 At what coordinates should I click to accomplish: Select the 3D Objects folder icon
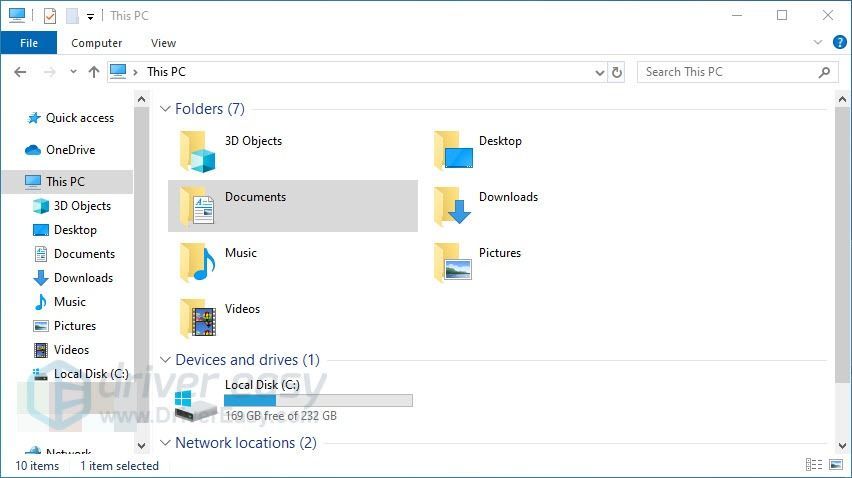coord(198,152)
